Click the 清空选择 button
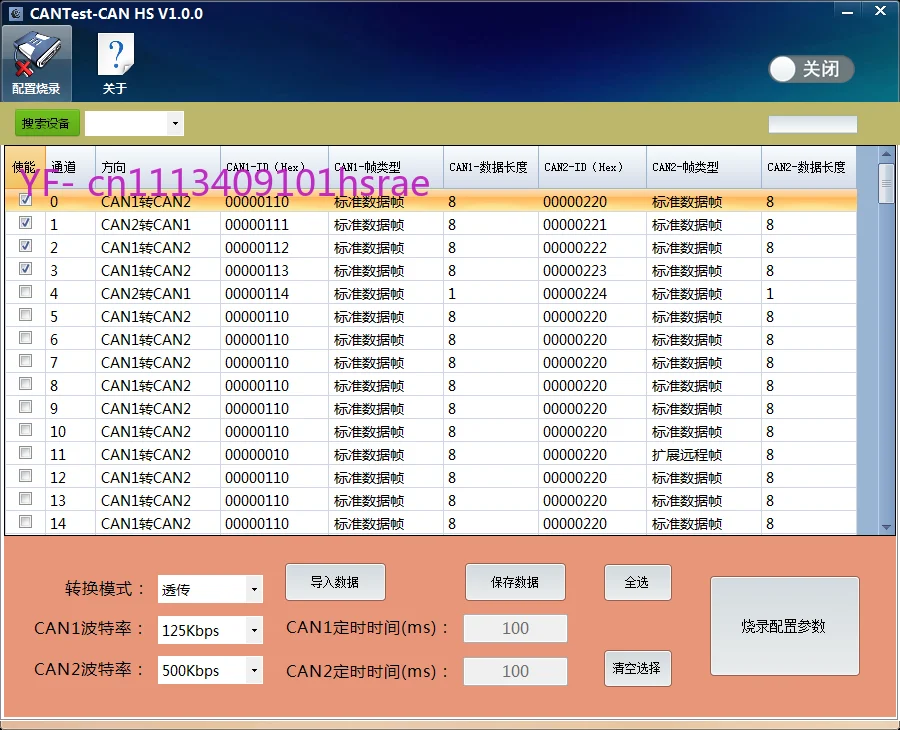The image size is (900, 730). [x=637, y=668]
